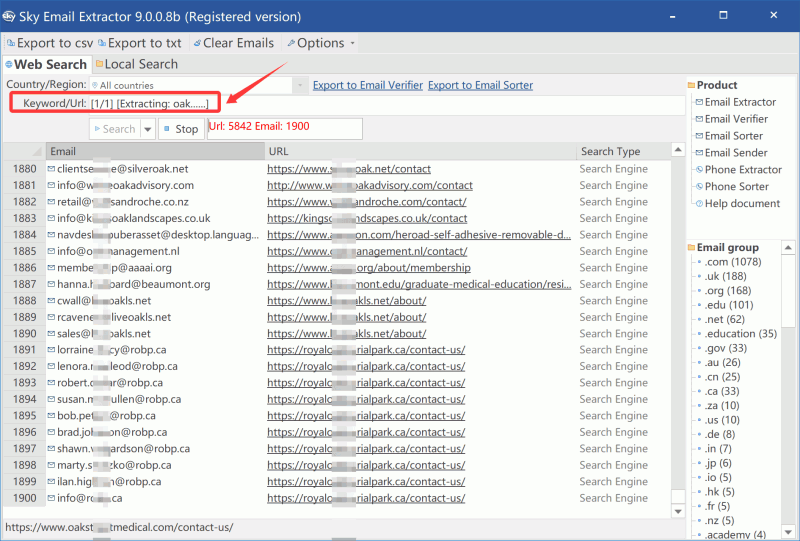Open the Search button dropdown arrow
This screenshot has width=800, height=541.
coord(147,129)
